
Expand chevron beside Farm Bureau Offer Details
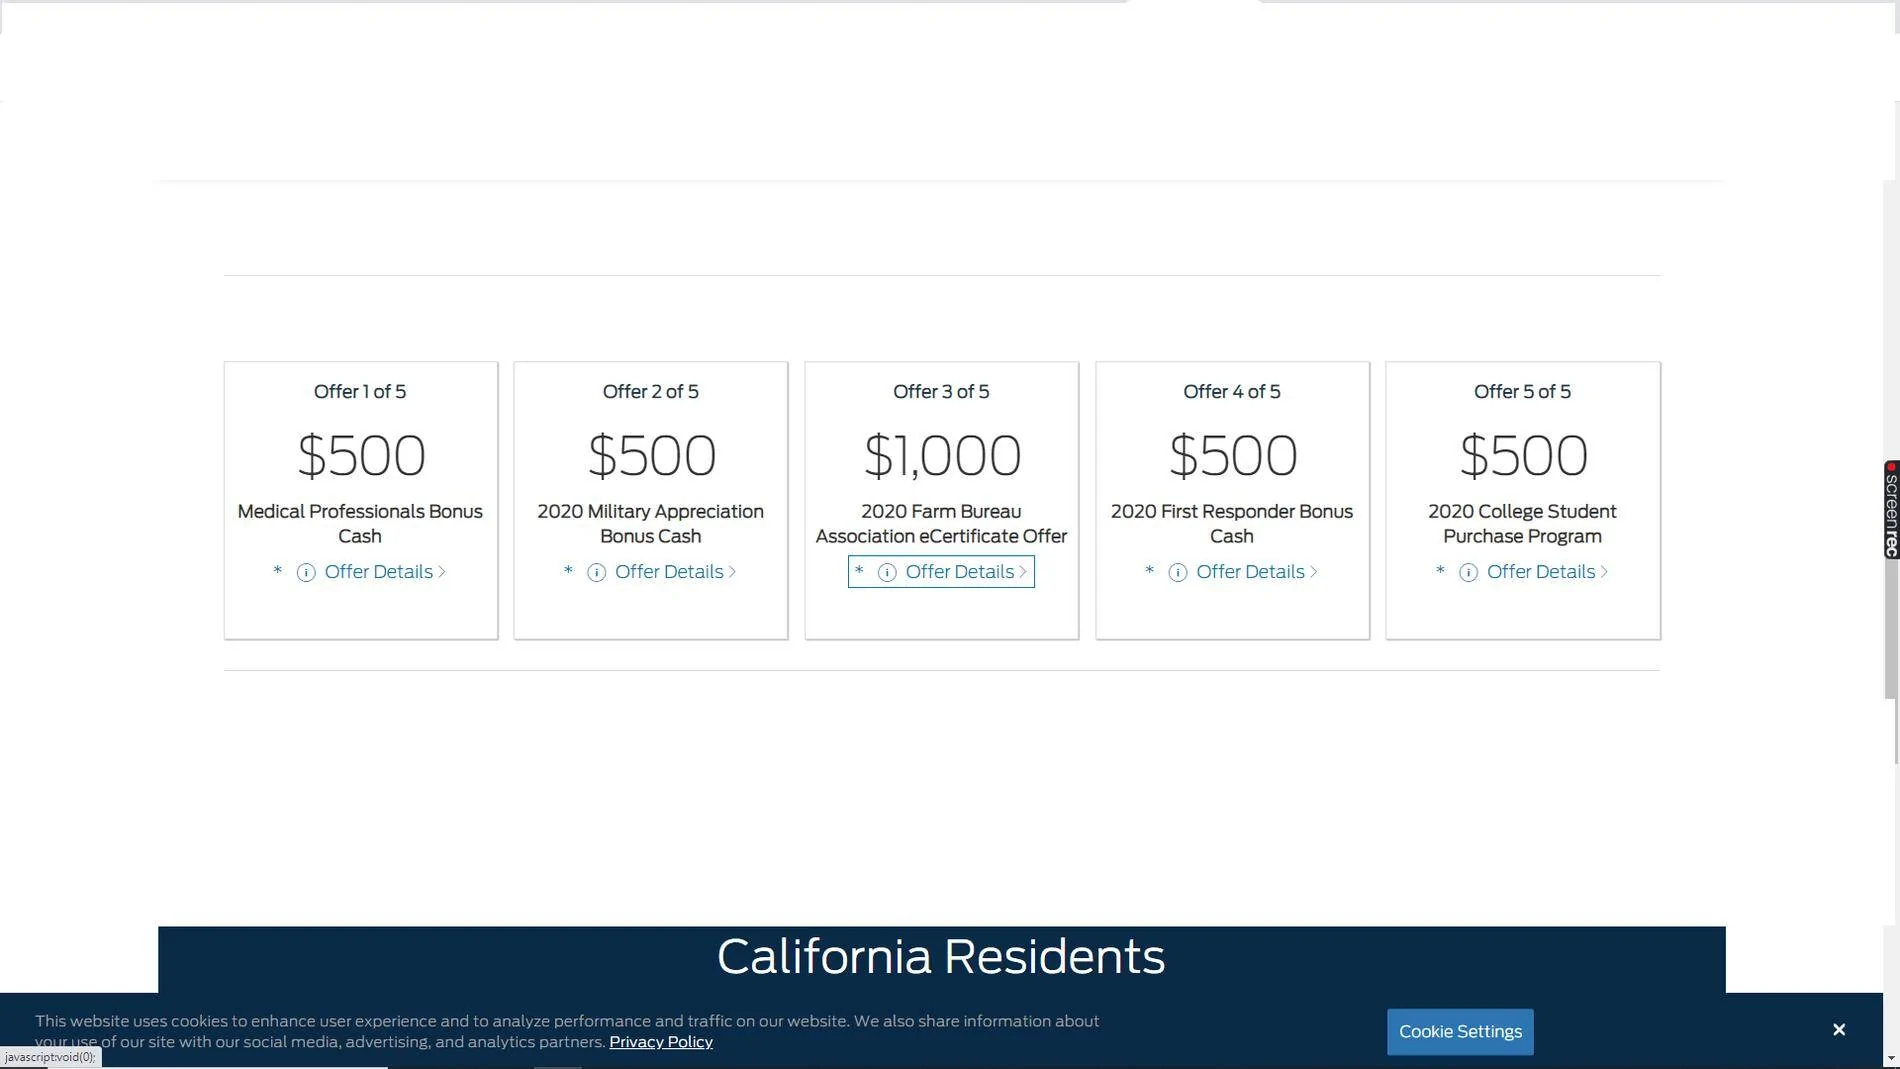[1023, 572]
